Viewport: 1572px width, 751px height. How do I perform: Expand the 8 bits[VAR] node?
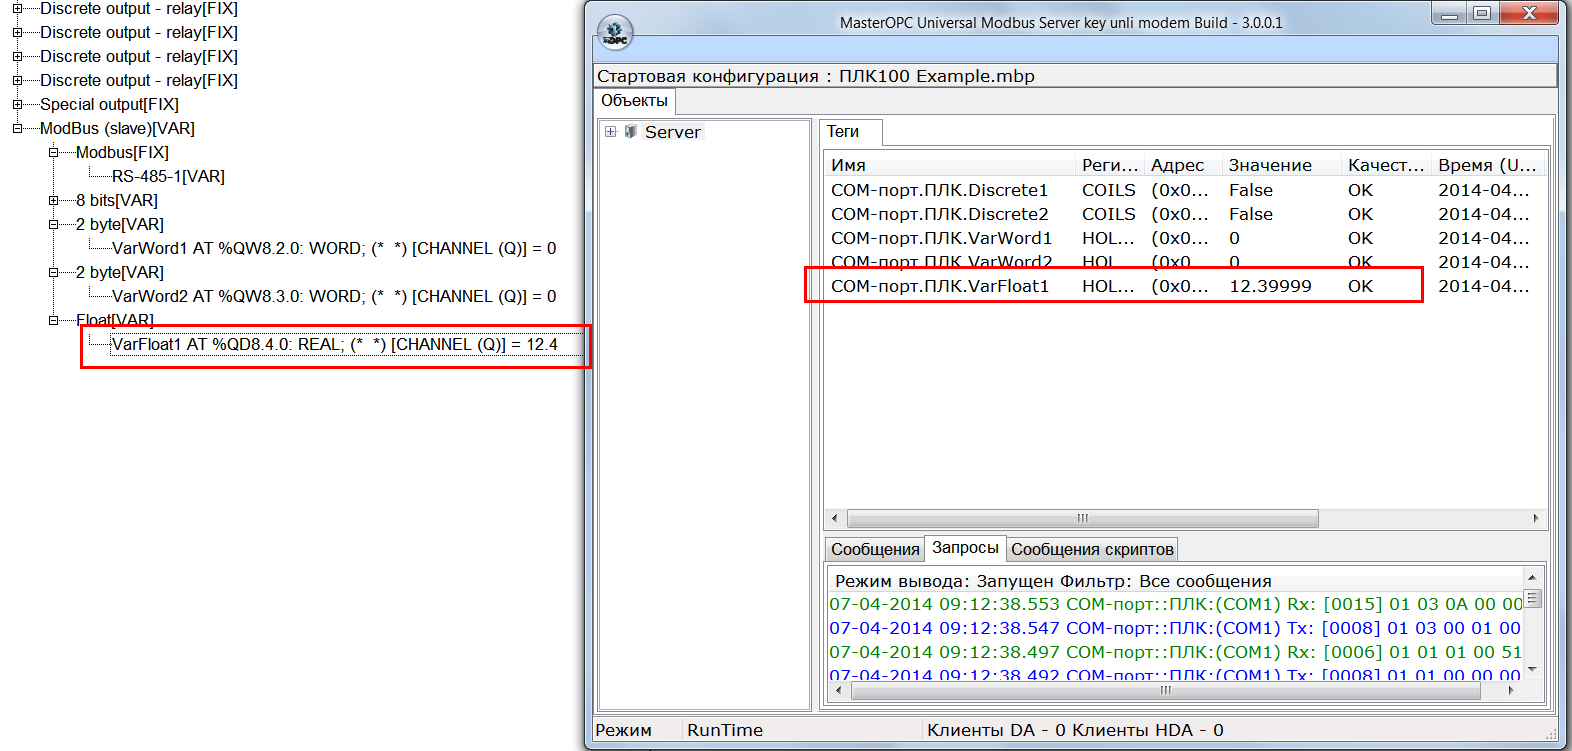click(53, 200)
